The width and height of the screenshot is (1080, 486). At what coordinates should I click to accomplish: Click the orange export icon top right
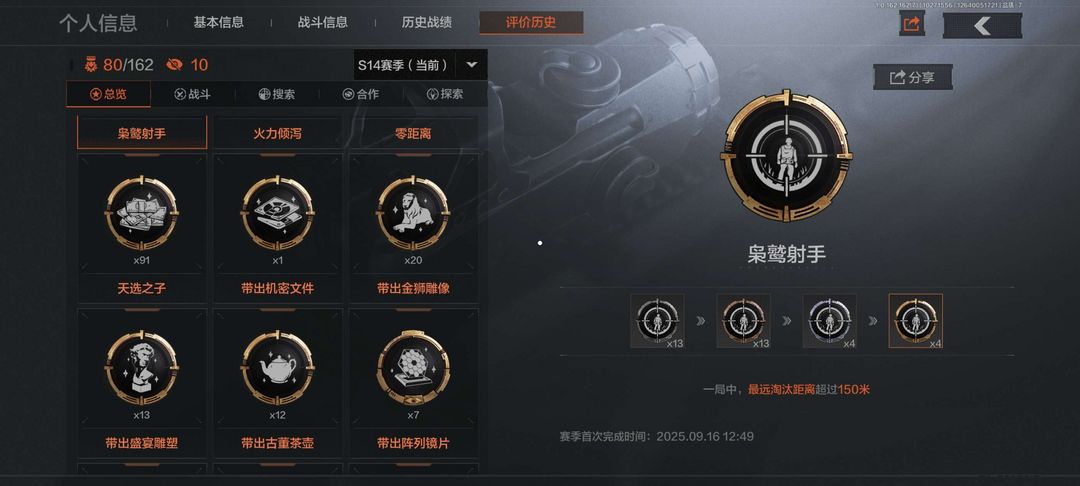[x=911, y=25]
